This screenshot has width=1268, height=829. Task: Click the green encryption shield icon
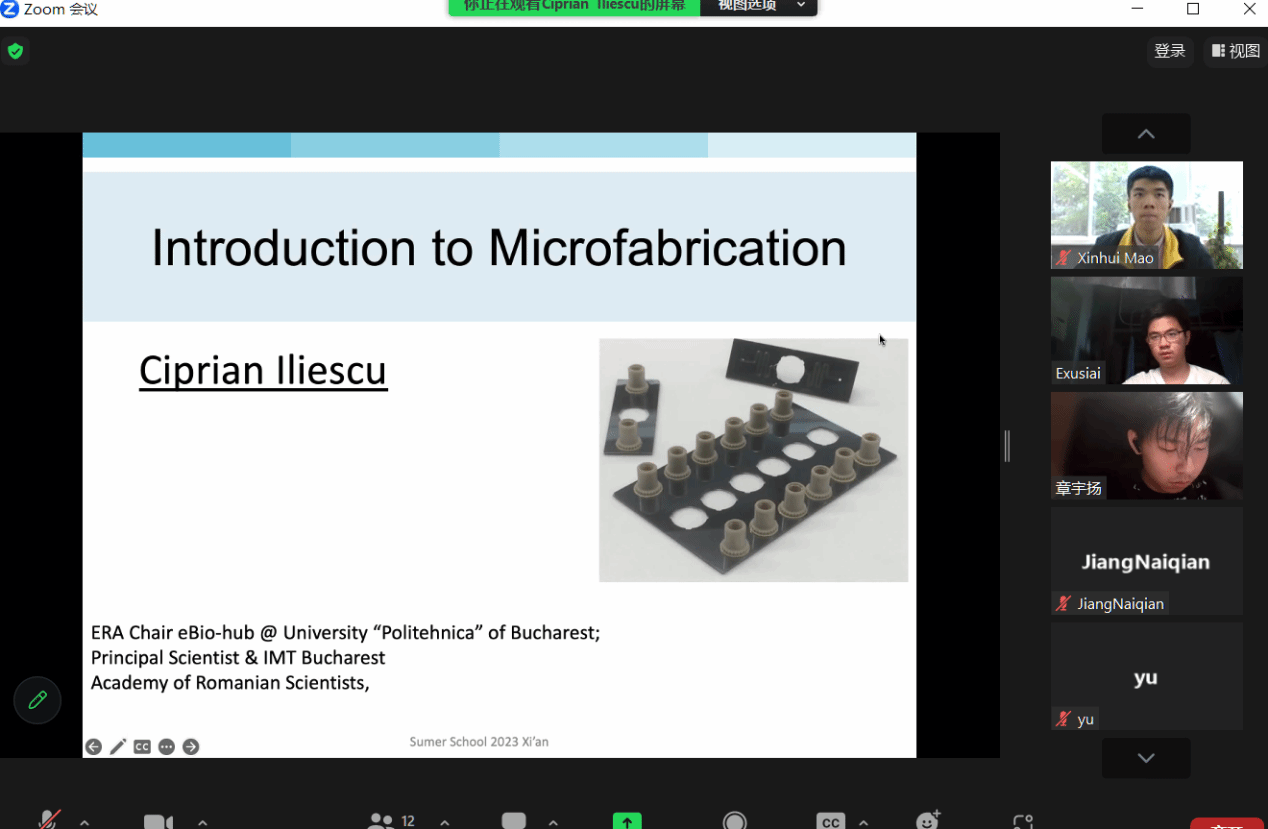coord(15,51)
